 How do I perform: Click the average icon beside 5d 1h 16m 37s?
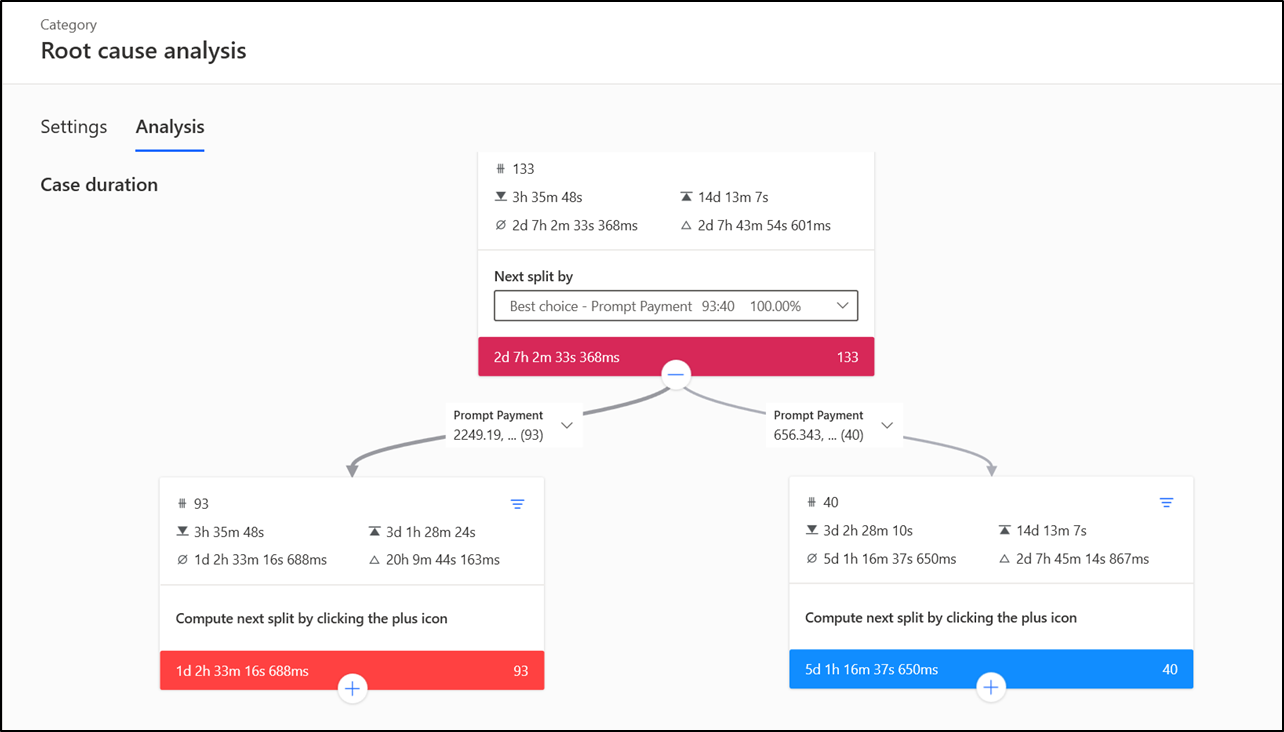point(812,558)
